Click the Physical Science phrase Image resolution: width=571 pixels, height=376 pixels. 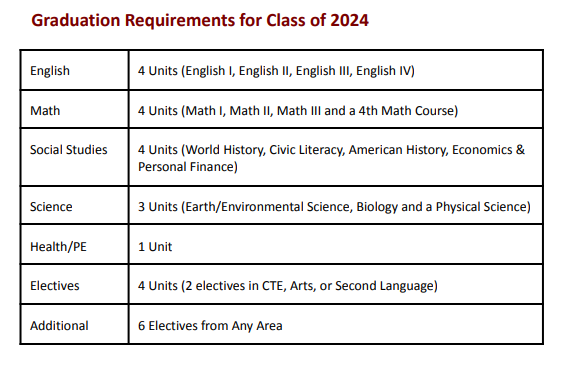pyautogui.click(x=481, y=207)
